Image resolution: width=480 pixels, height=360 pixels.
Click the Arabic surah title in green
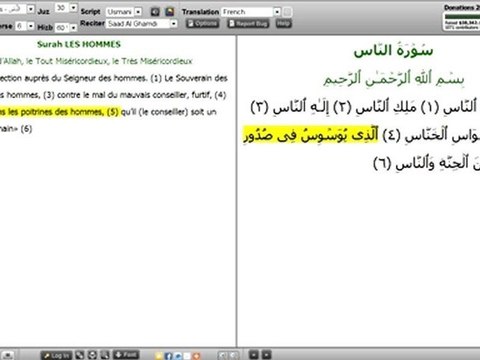(393, 51)
